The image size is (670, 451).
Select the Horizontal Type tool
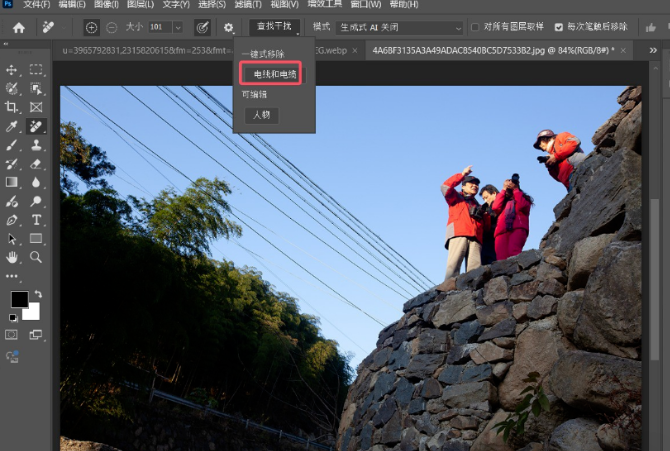click(x=36, y=220)
